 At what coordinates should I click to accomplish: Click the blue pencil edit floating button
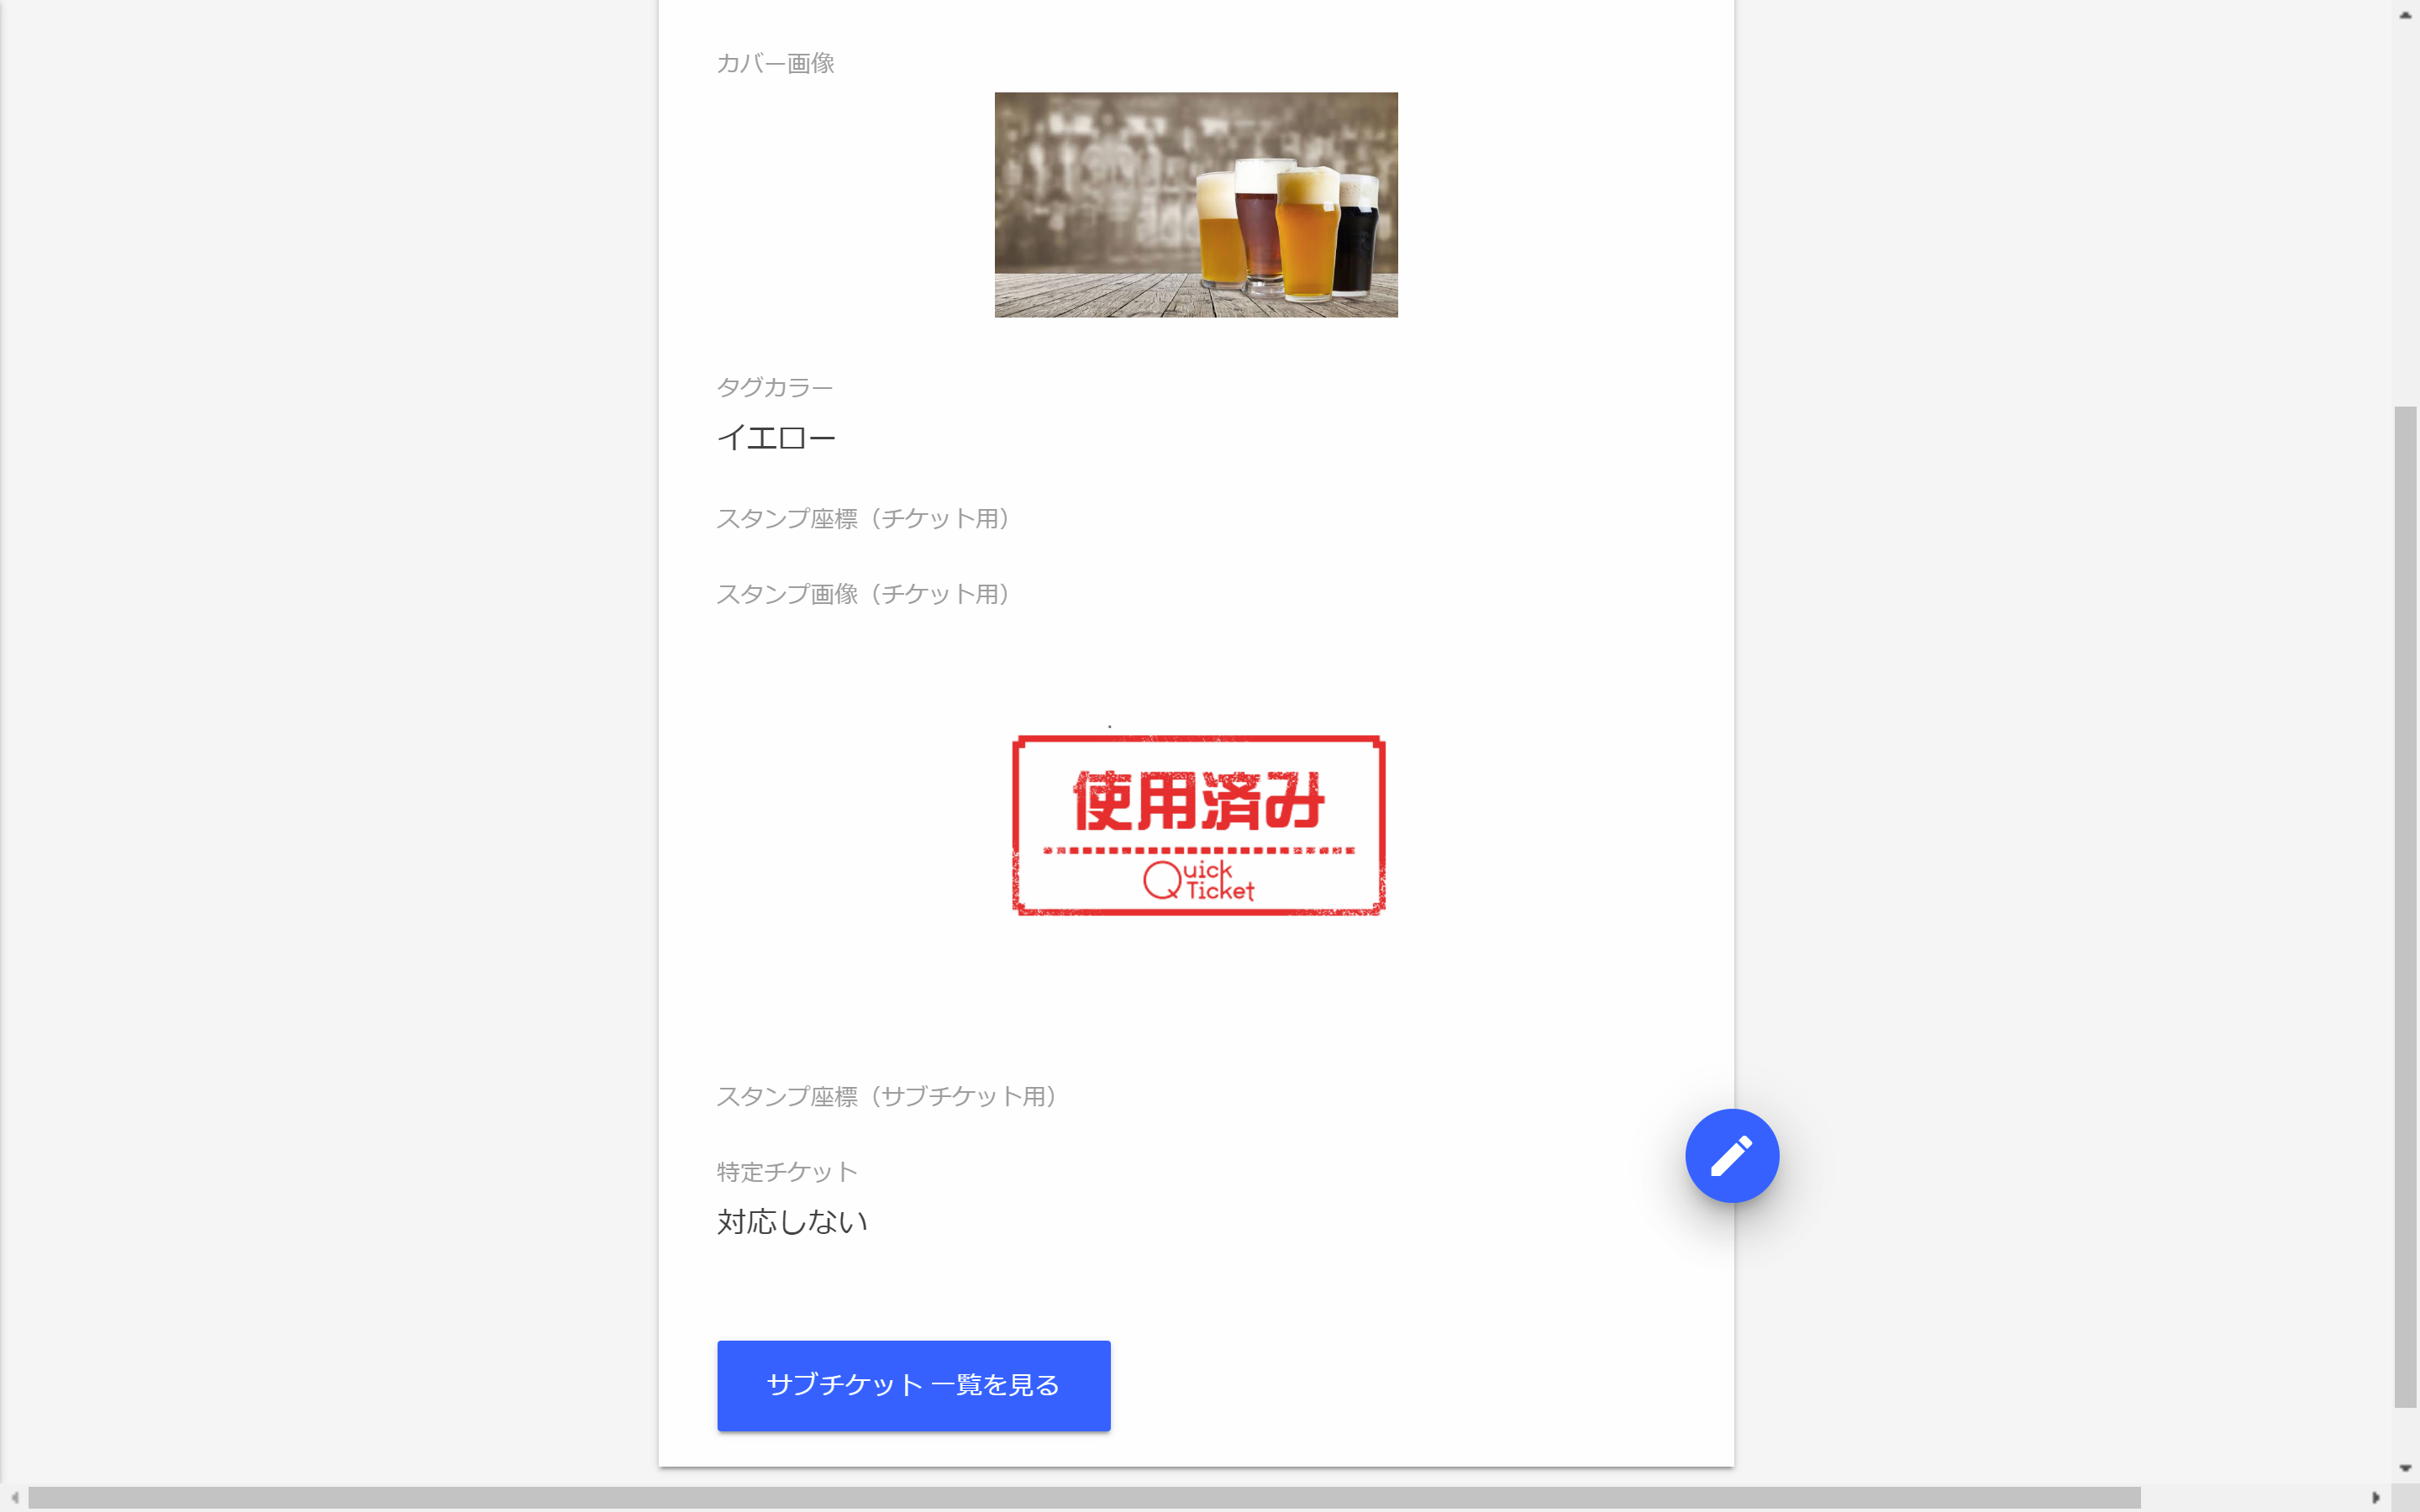tap(1732, 1155)
